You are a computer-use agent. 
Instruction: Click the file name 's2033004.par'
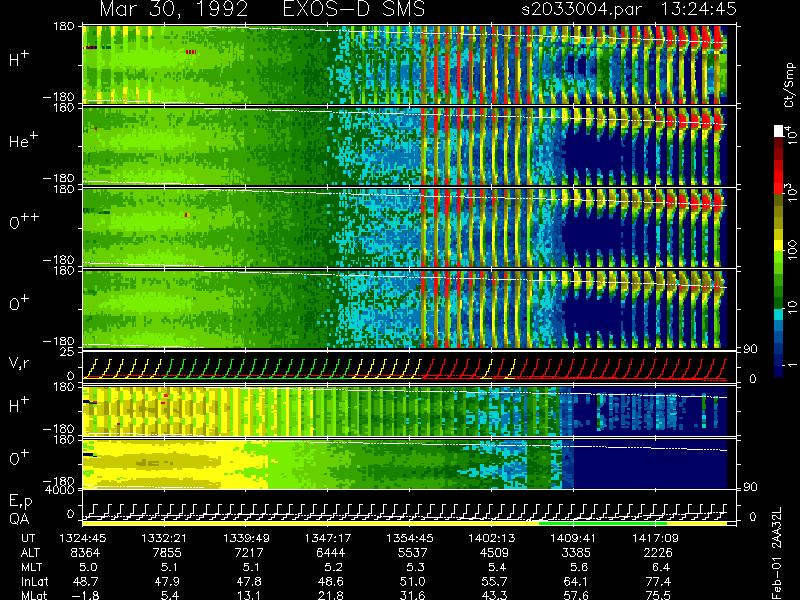[x=581, y=9]
